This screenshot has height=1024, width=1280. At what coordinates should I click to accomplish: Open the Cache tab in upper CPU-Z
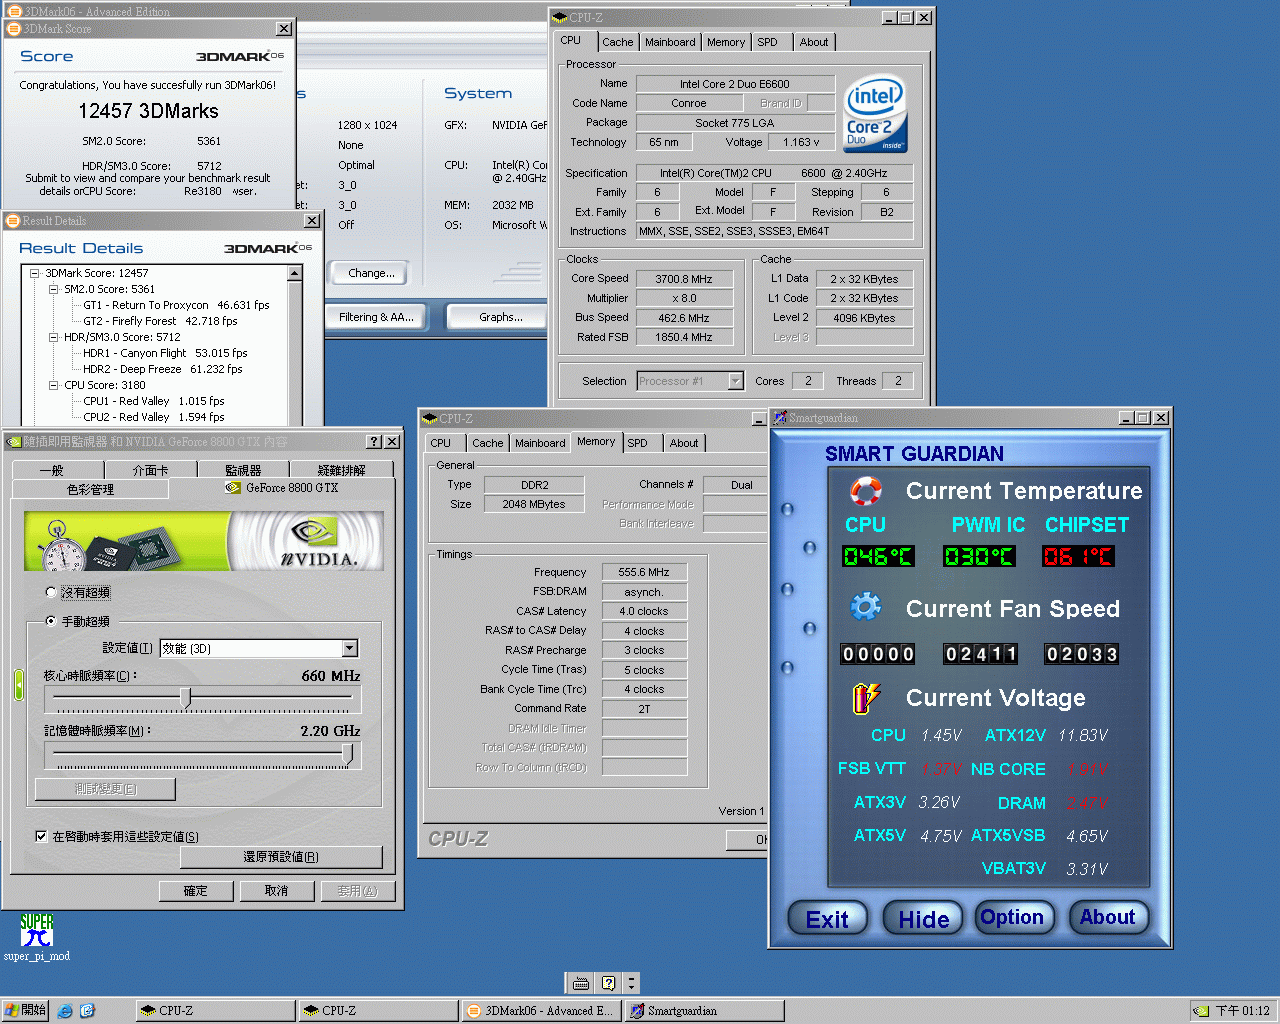pos(617,42)
